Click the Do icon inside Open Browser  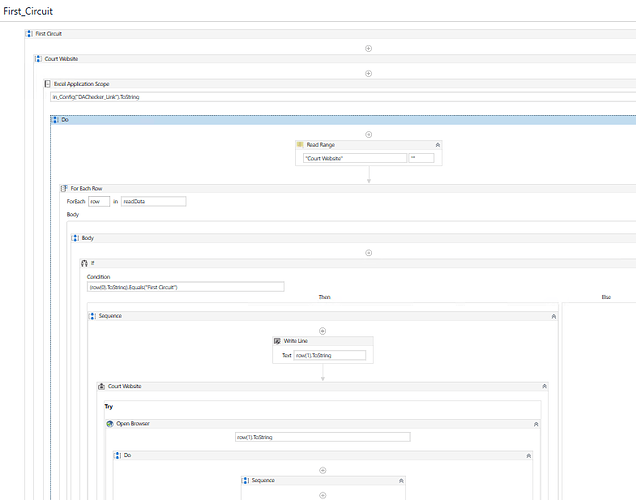click(118, 455)
